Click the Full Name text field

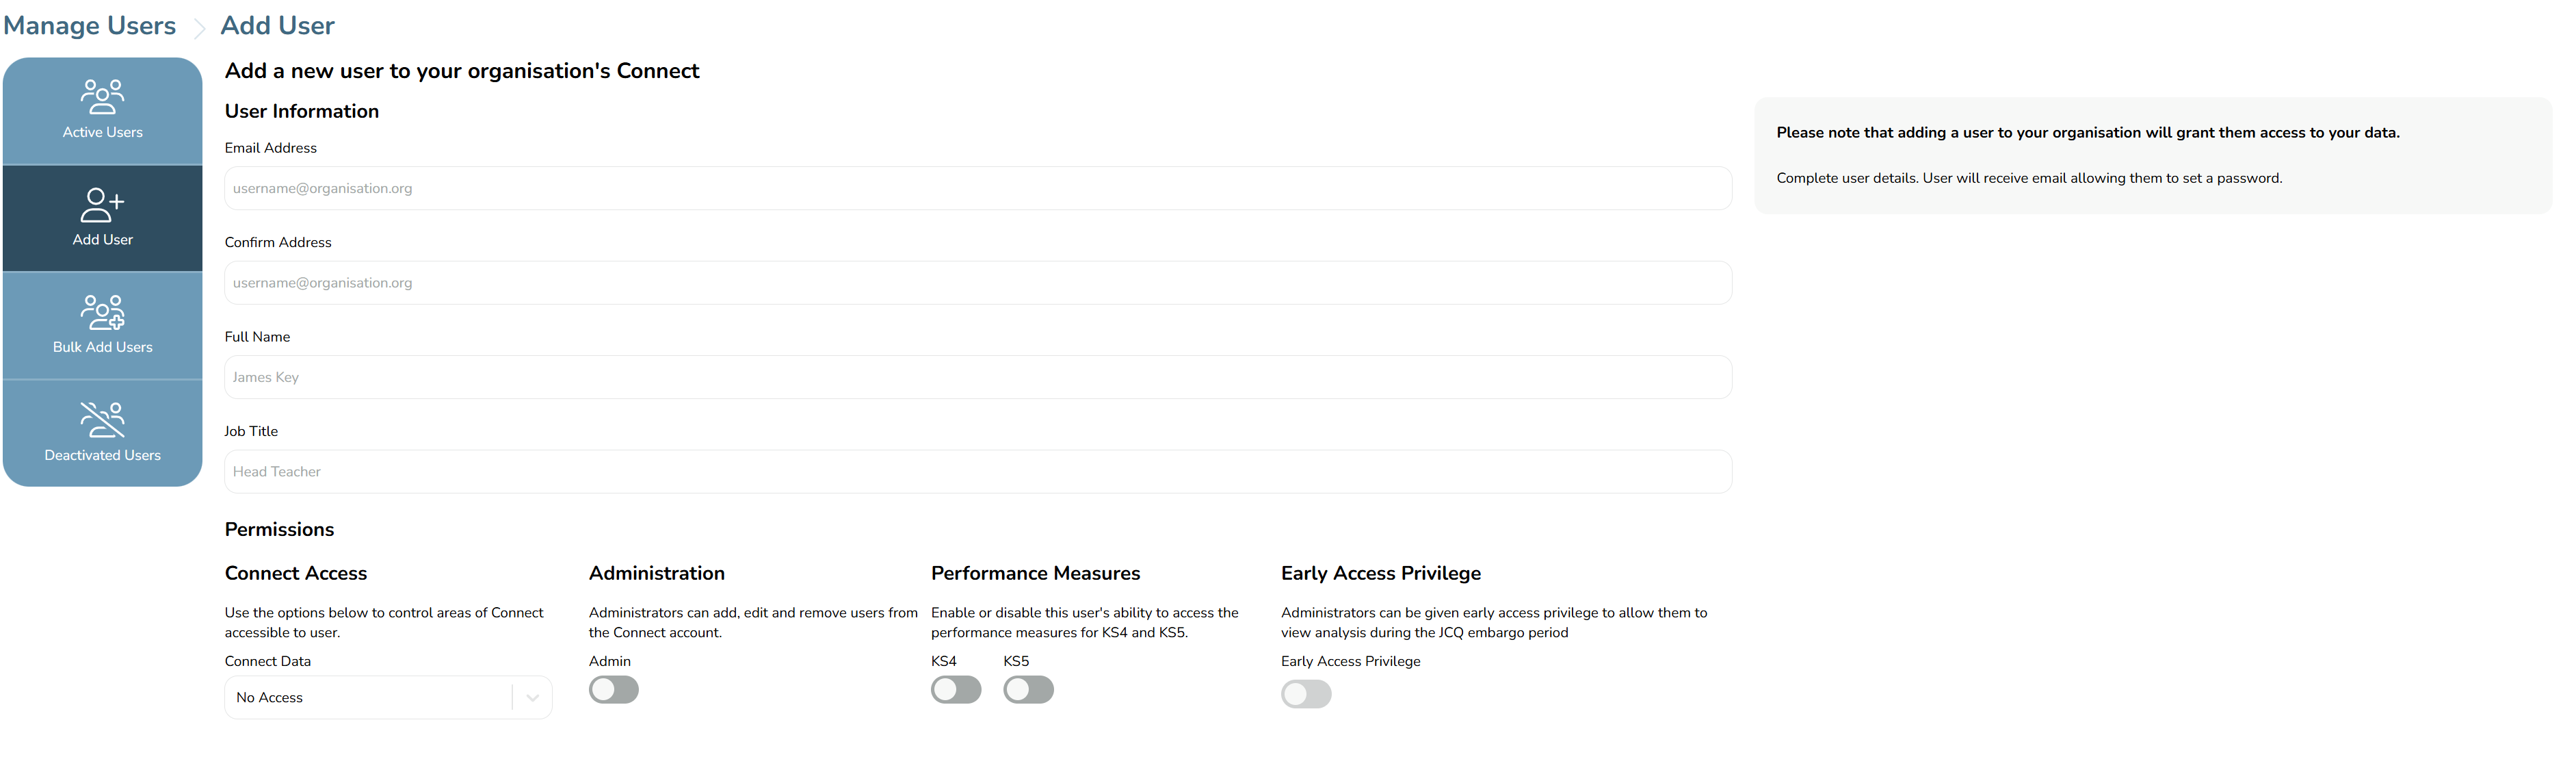click(978, 377)
